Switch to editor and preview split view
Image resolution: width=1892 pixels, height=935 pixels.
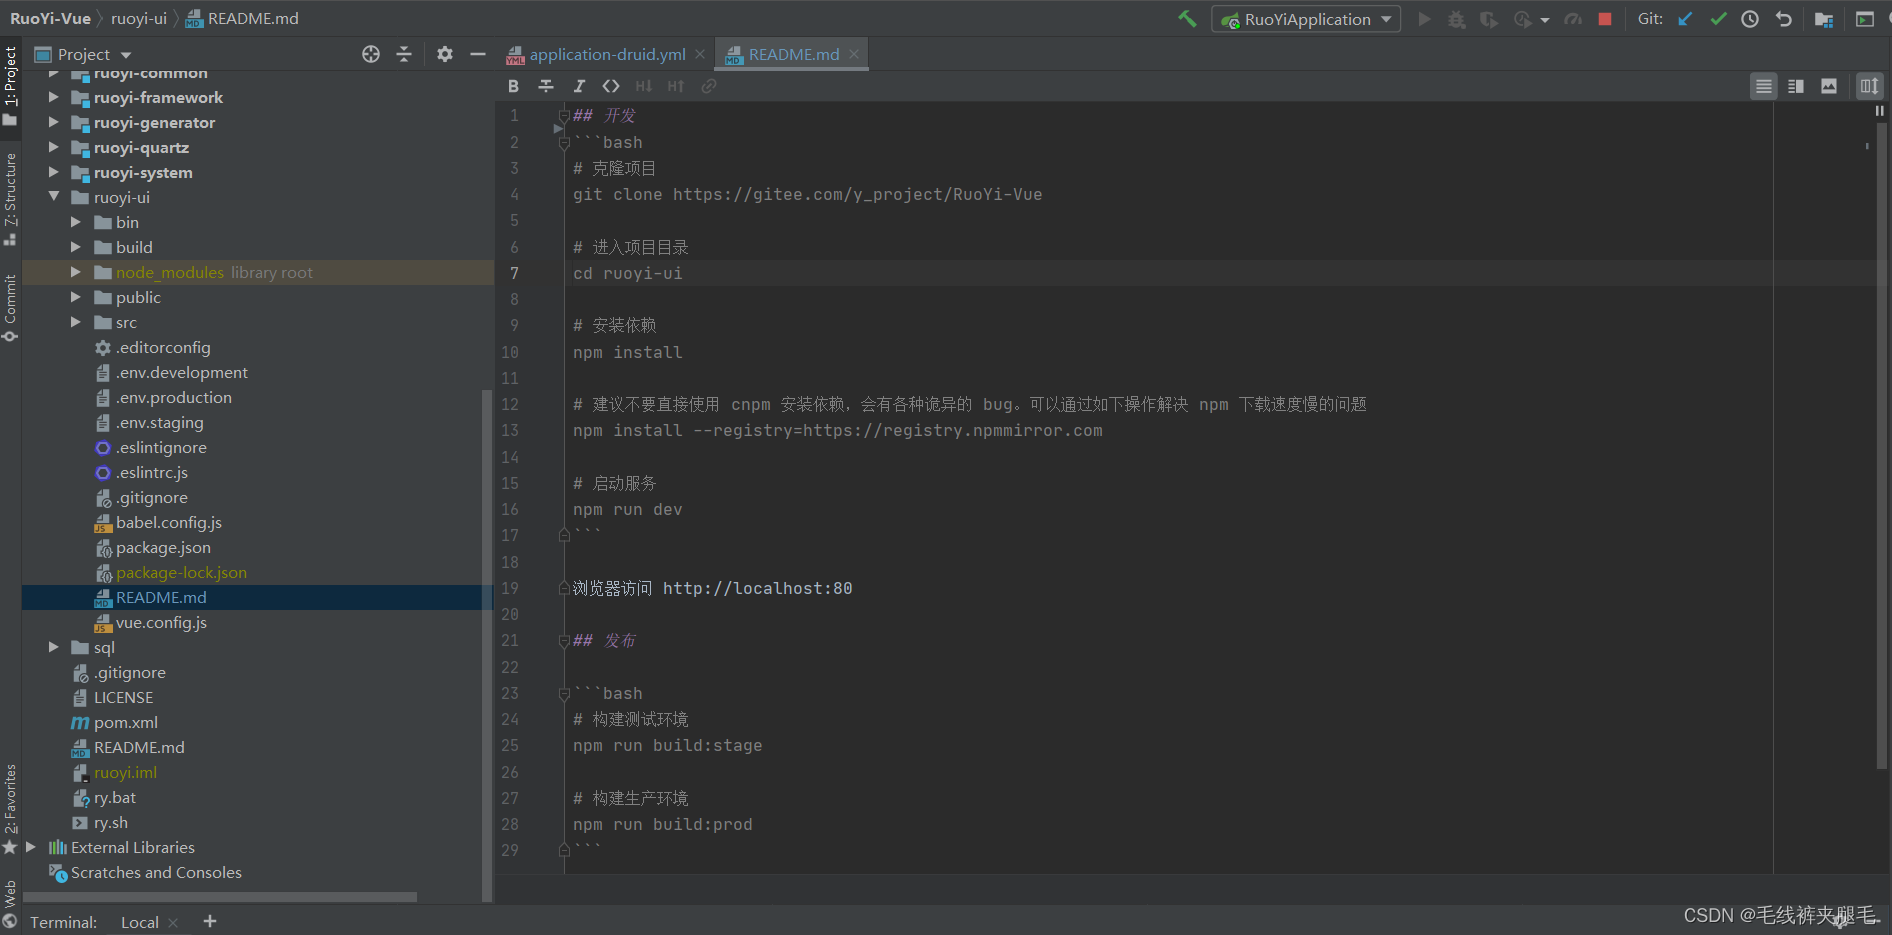(x=1796, y=86)
